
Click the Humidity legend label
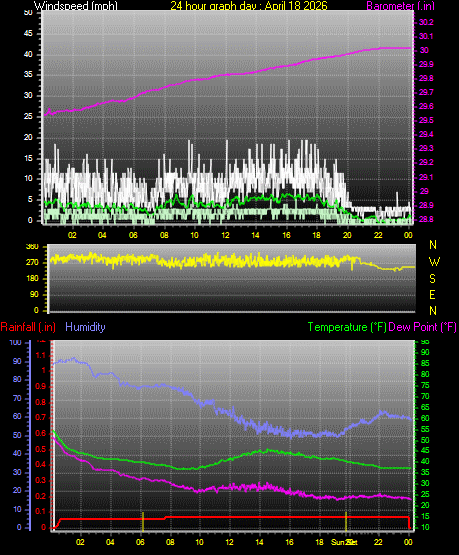(85, 327)
